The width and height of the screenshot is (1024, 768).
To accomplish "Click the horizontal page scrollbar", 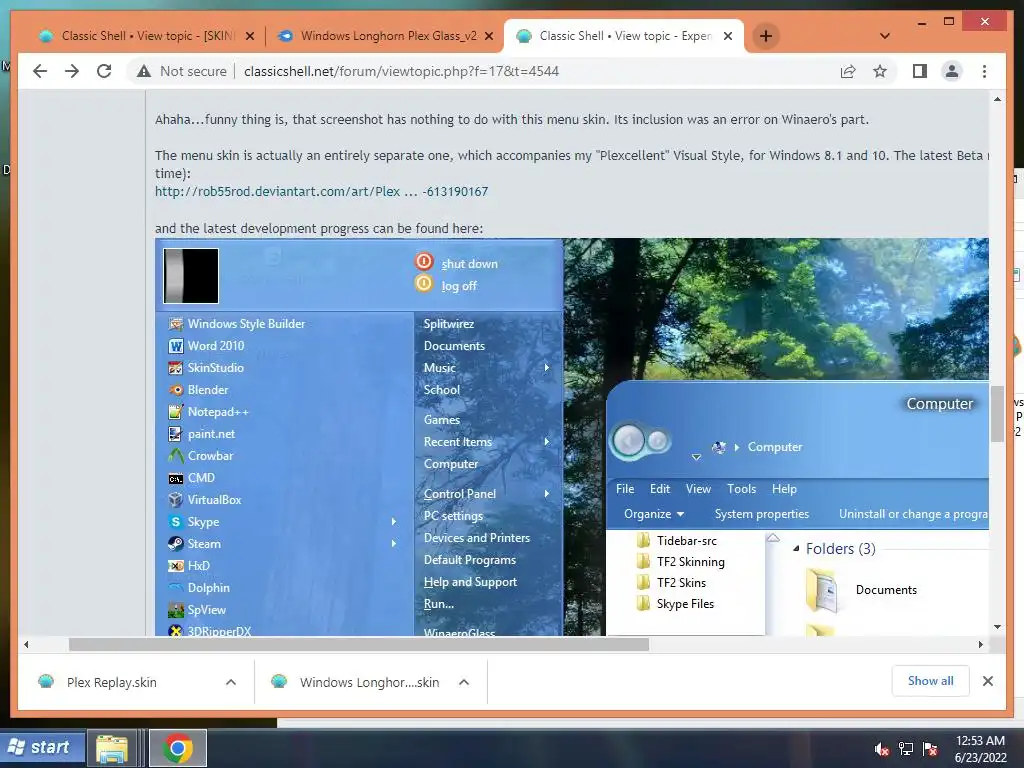I will point(359,645).
